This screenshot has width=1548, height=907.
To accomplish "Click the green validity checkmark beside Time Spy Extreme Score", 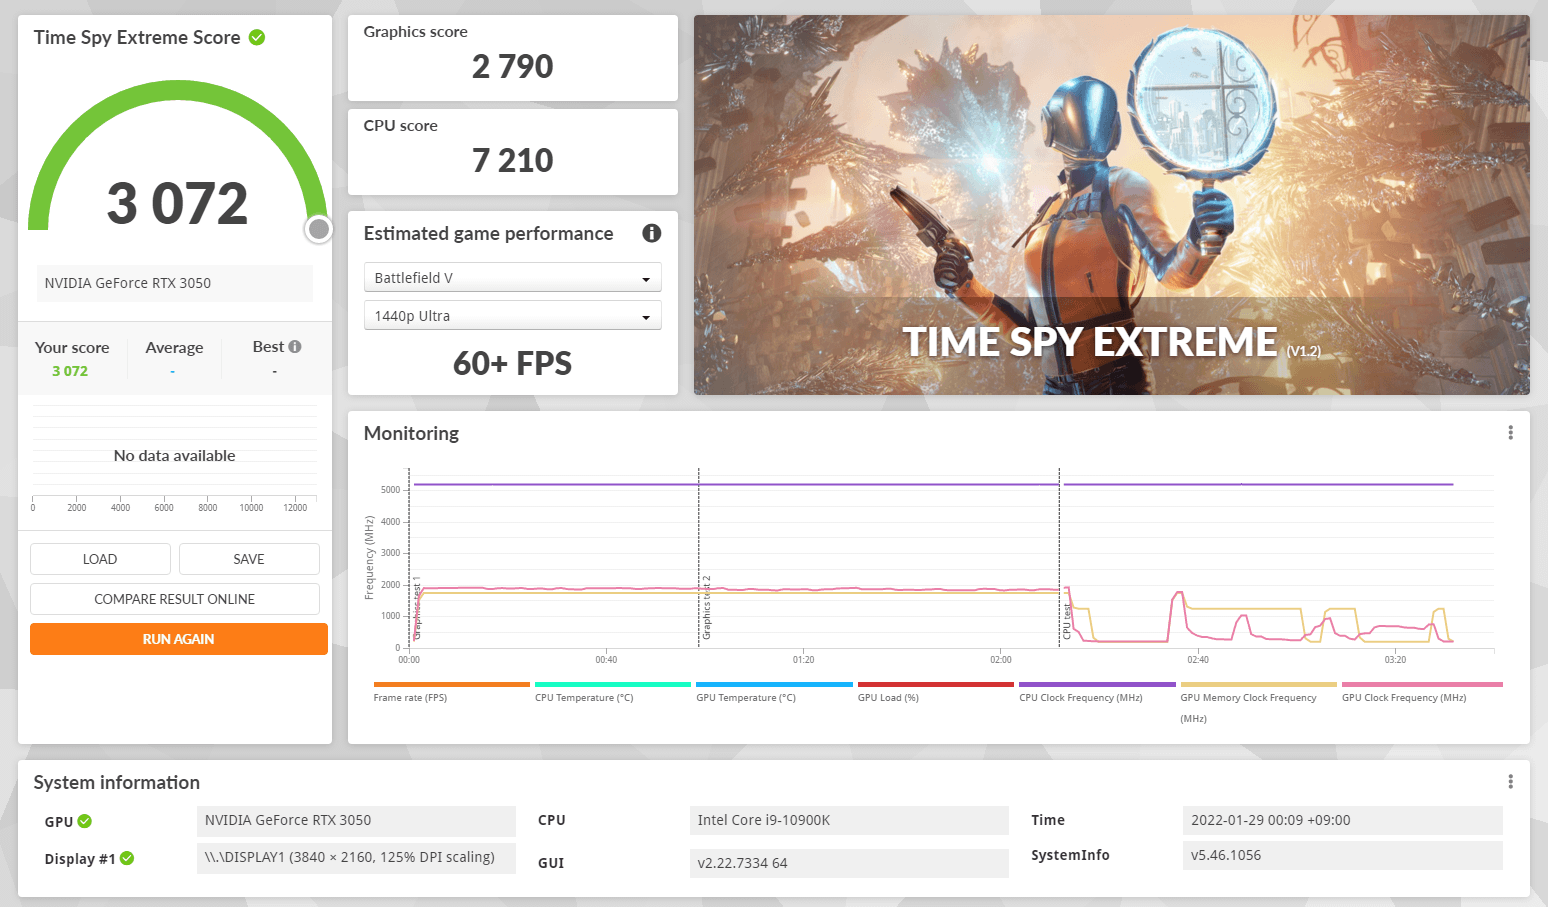I will pyautogui.click(x=257, y=37).
